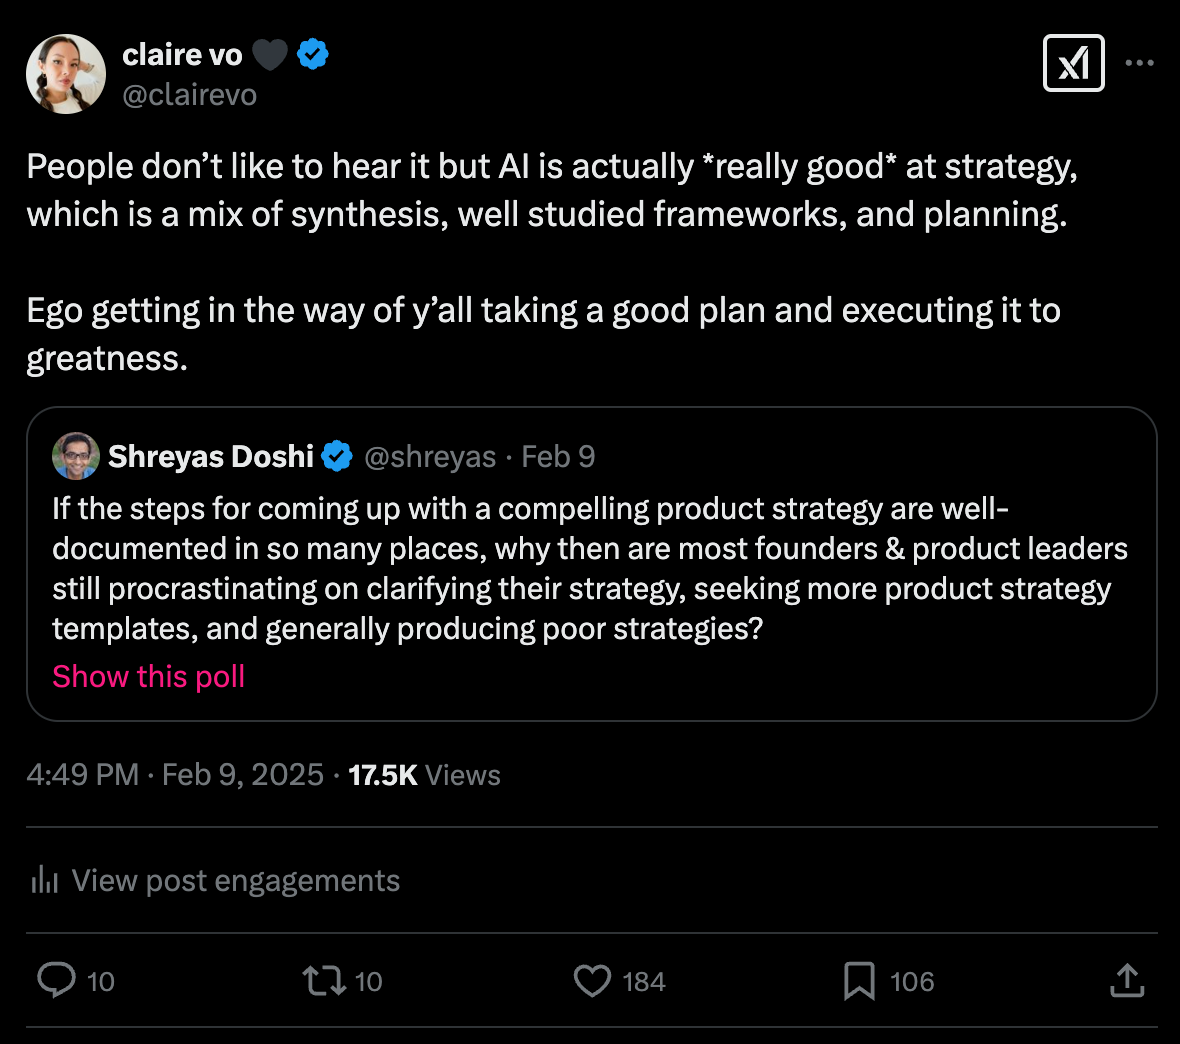The image size is (1180, 1044).
Task: Open claire vo's profile picture
Action: [x=66, y=74]
